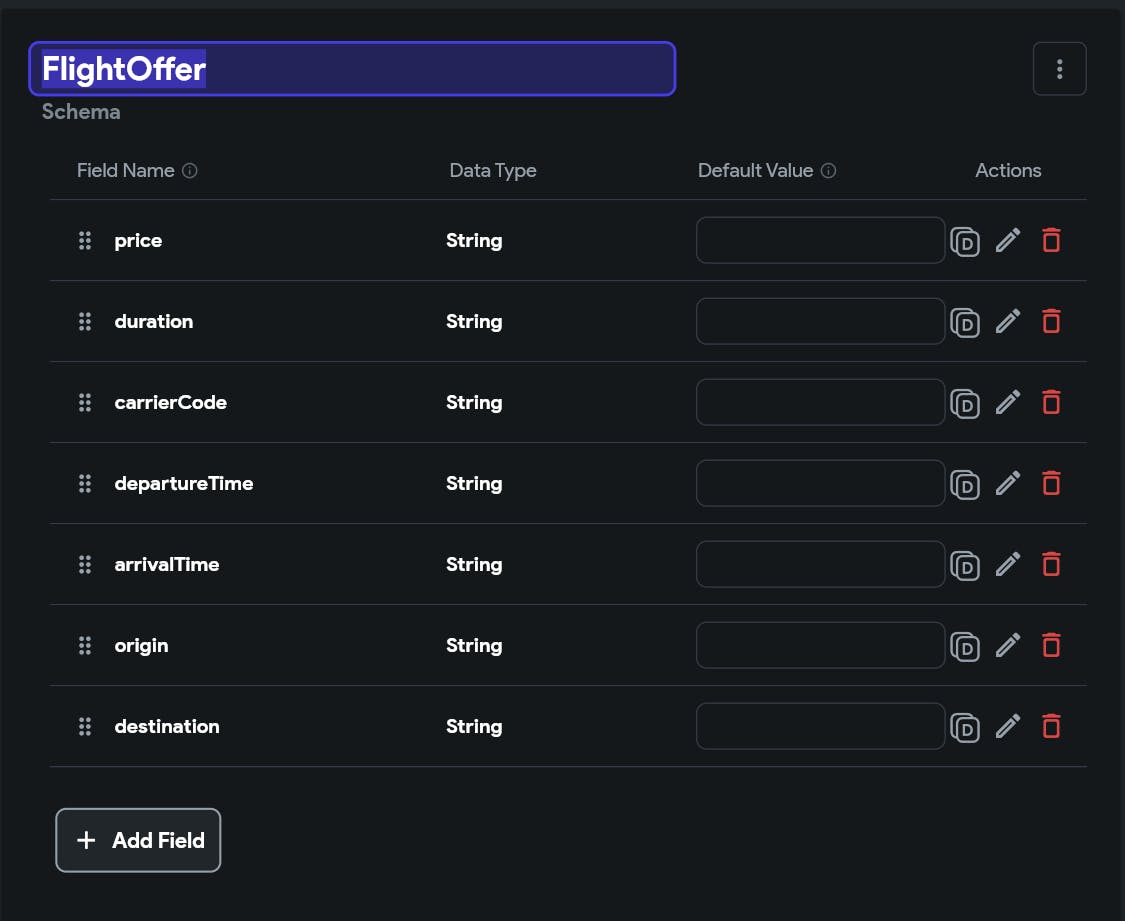Edit the arrivalTime field
The image size is (1125, 921).
click(x=1008, y=565)
